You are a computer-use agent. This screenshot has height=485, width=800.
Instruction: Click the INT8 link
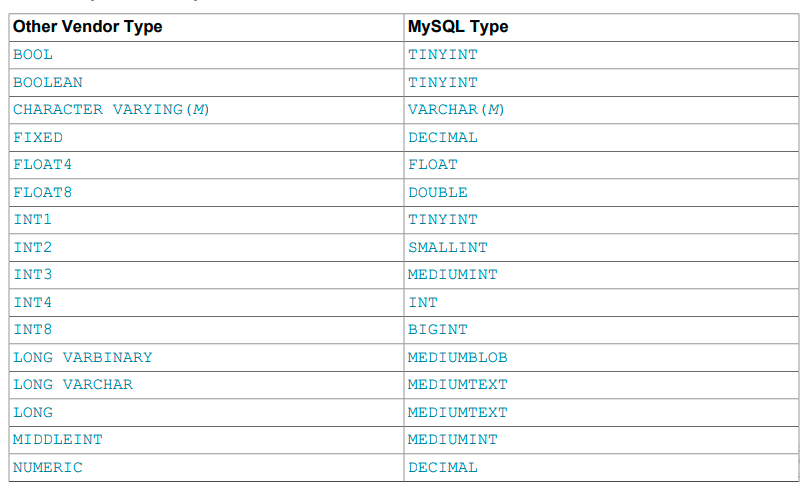[33, 329]
